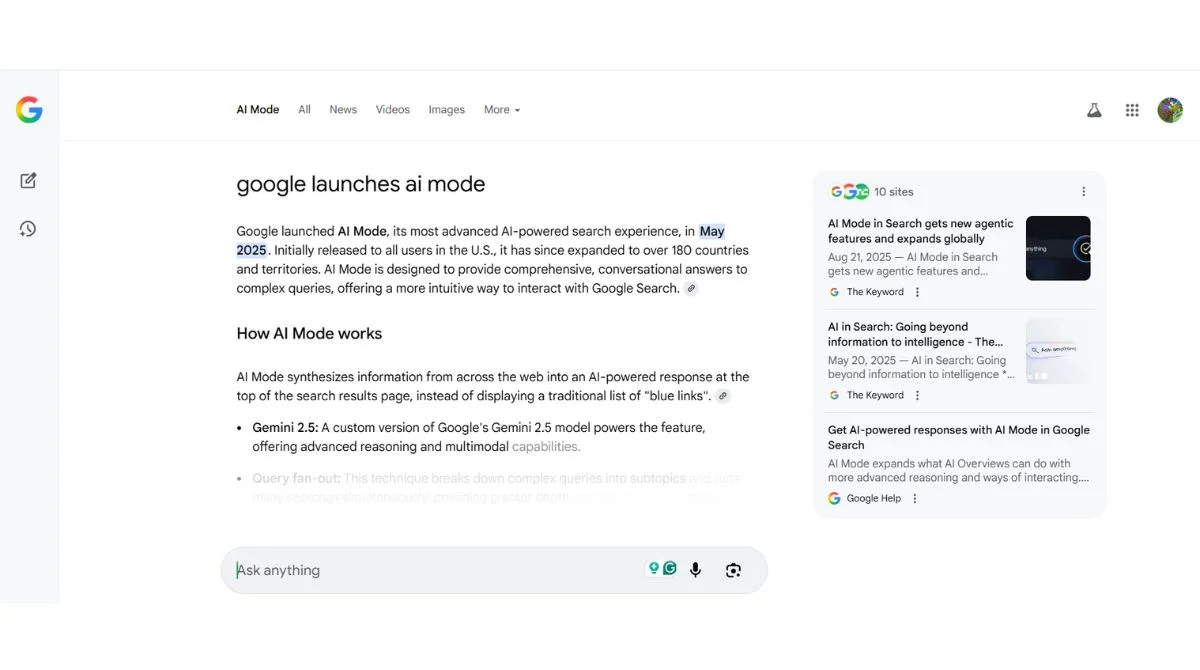Viewport: 1200px width, 670px height.
Task: Click the "google launches ai mode" title
Action: (x=361, y=184)
